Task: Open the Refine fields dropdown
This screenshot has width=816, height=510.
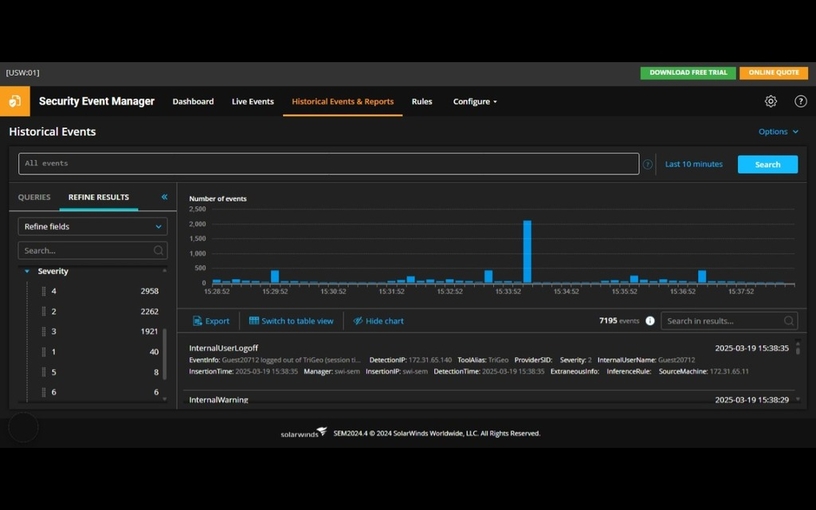Action: (x=93, y=226)
